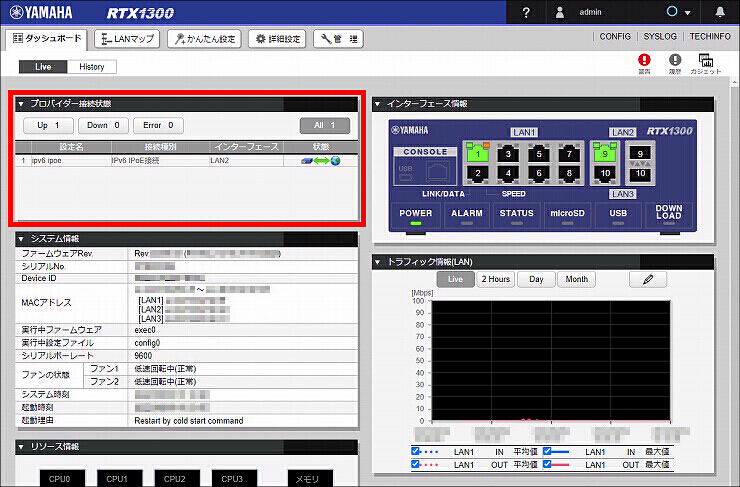Screen dimensions: 740x487
Task: Show Month traffic graph
Action: [577, 279]
